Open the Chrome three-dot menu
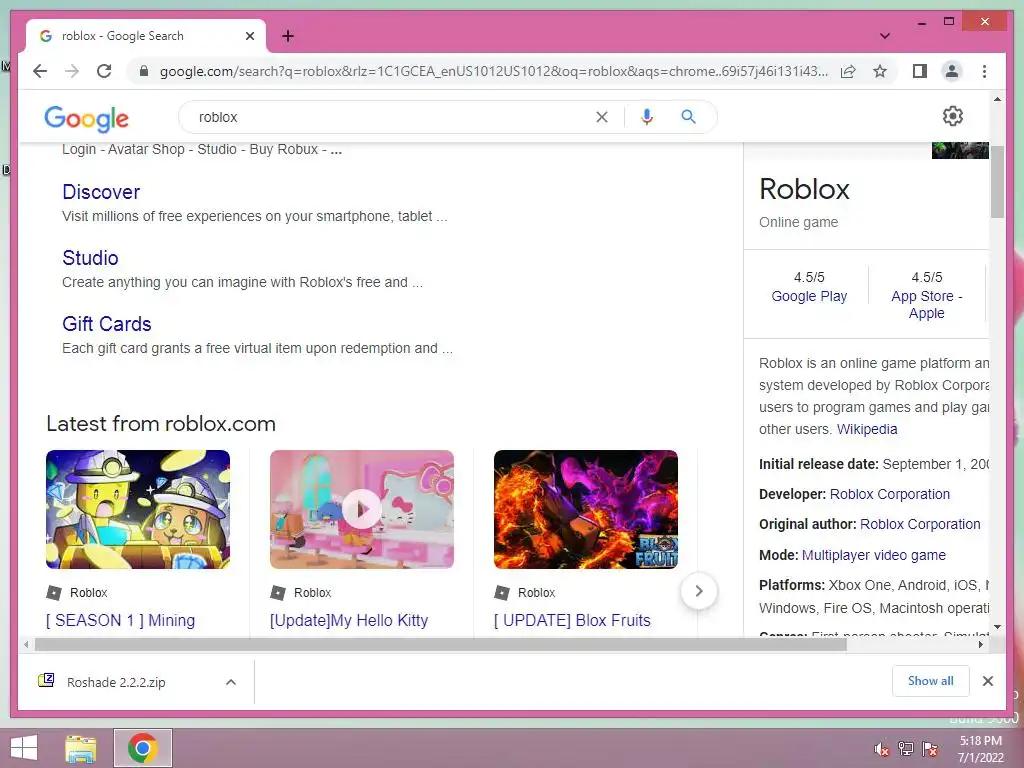 click(984, 71)
